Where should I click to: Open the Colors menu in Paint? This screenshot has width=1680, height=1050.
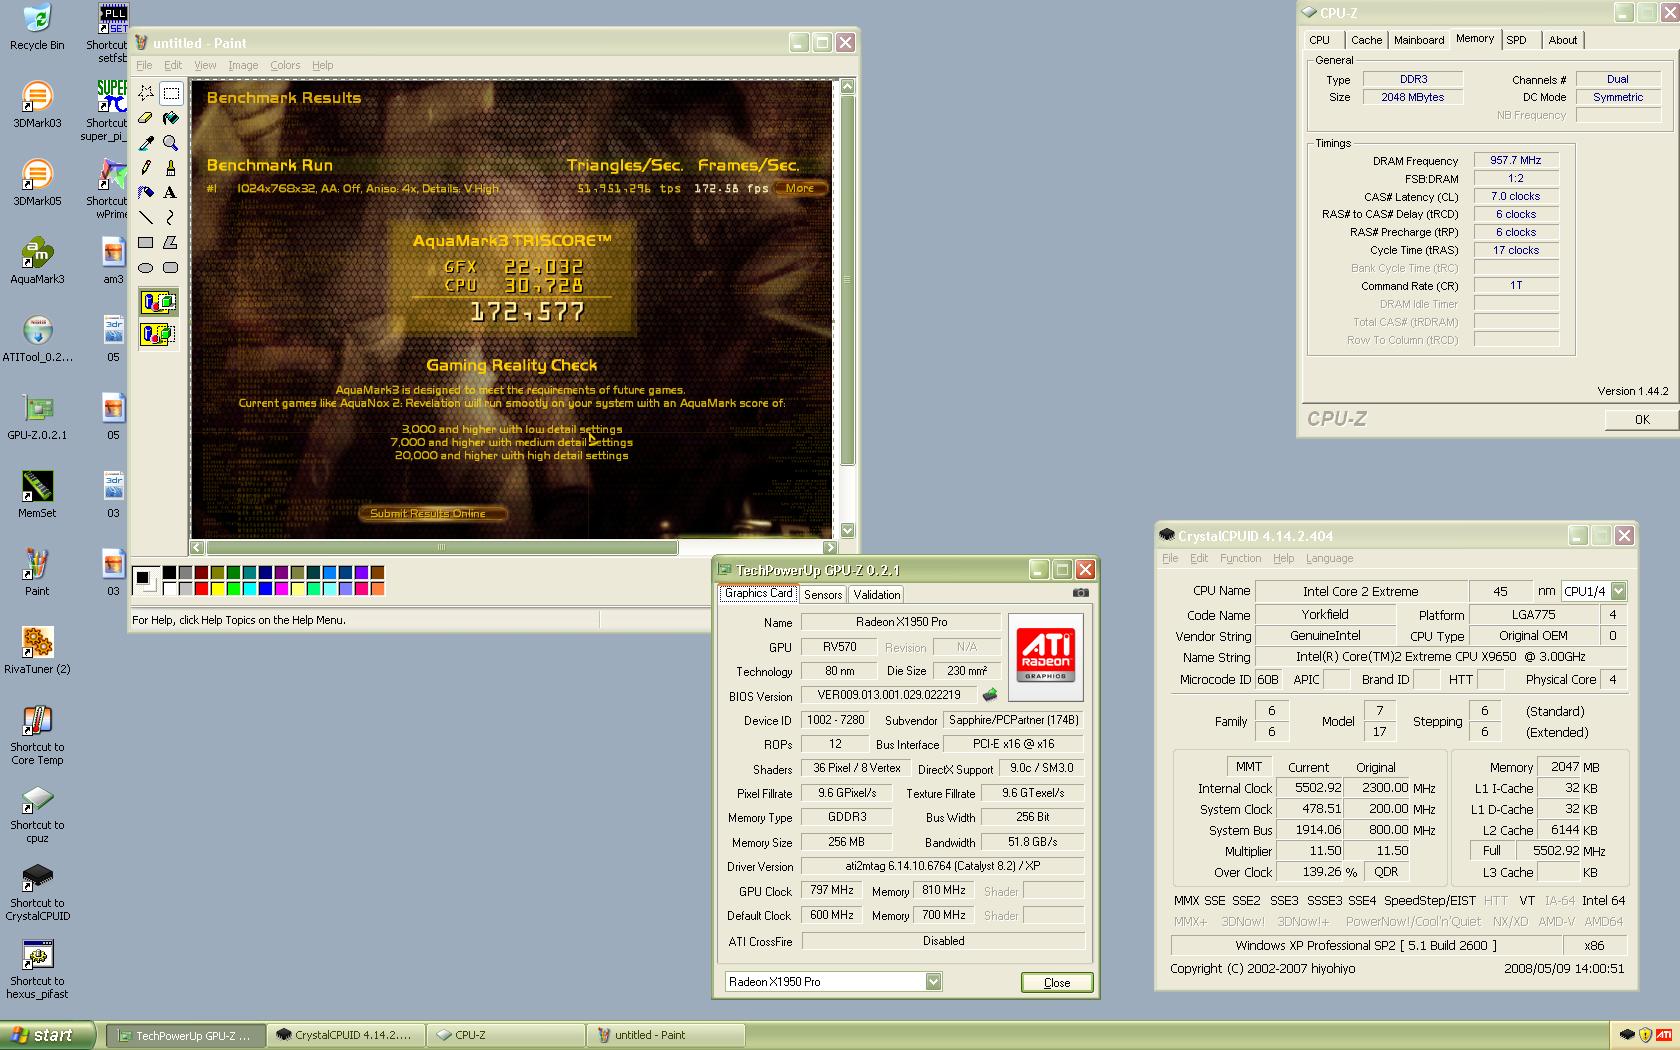(x=285, y=65)
